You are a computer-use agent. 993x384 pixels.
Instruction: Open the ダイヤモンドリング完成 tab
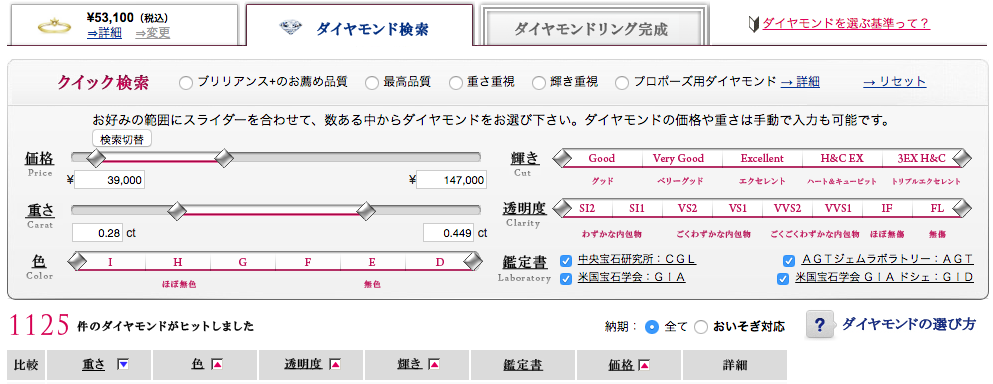tap(591, 29)
